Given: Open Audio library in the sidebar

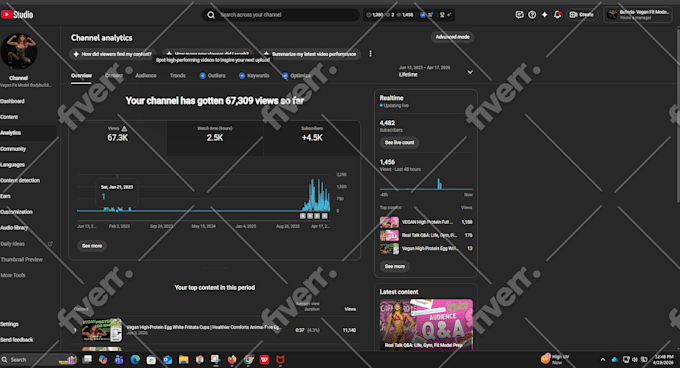Looking at the screenshot, I should coord(14,228).
